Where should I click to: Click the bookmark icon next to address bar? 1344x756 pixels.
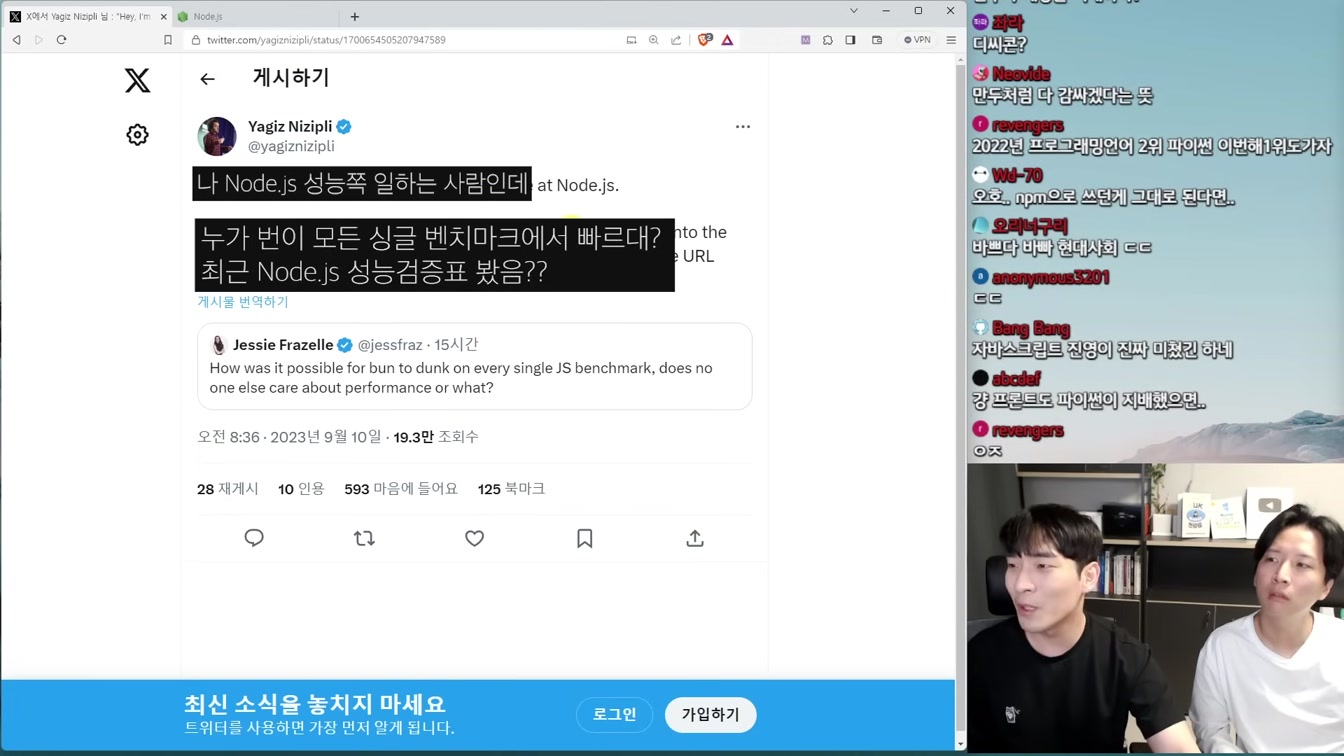pos(168,40)
